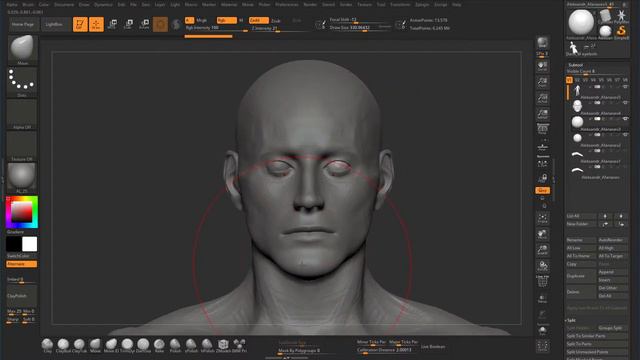
Task: Open the Brush menu
Action: tap(28, 4)
